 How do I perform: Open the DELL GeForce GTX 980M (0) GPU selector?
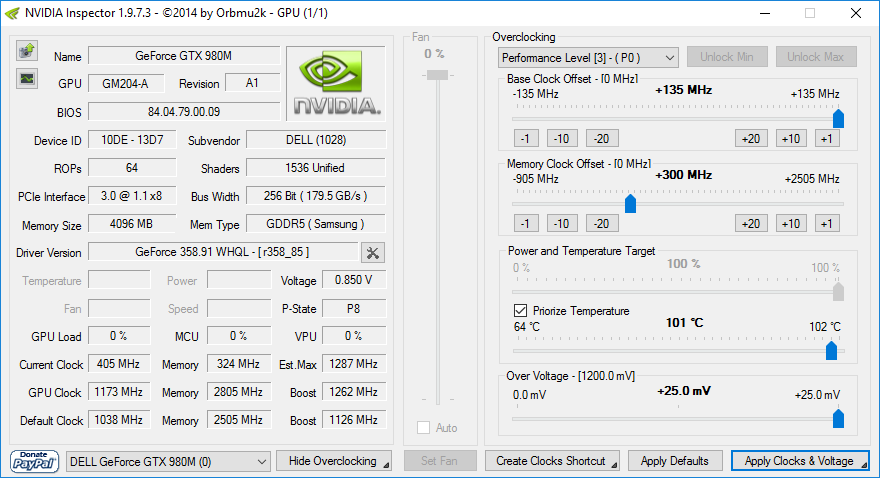pyautogui.click(x=168, y=462)
